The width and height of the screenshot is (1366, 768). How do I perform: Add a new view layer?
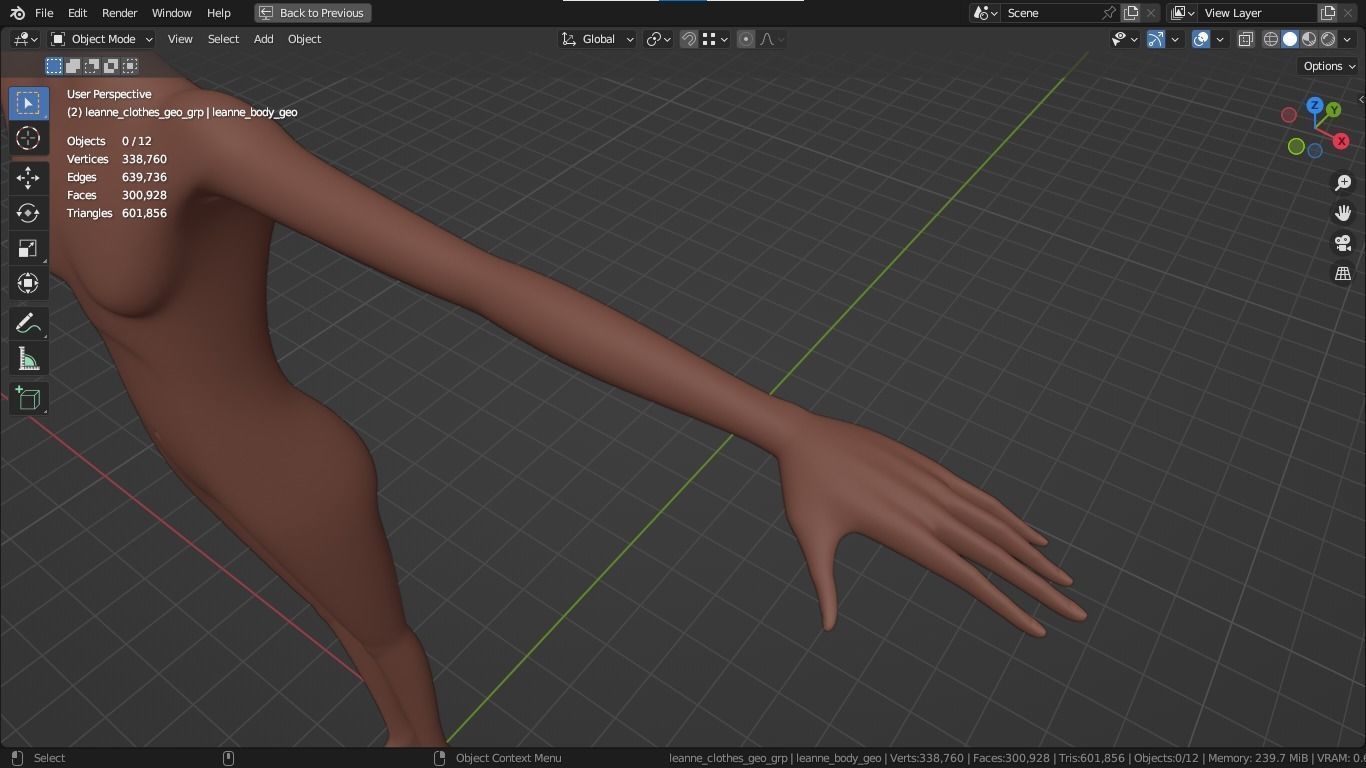[1328, 13]
